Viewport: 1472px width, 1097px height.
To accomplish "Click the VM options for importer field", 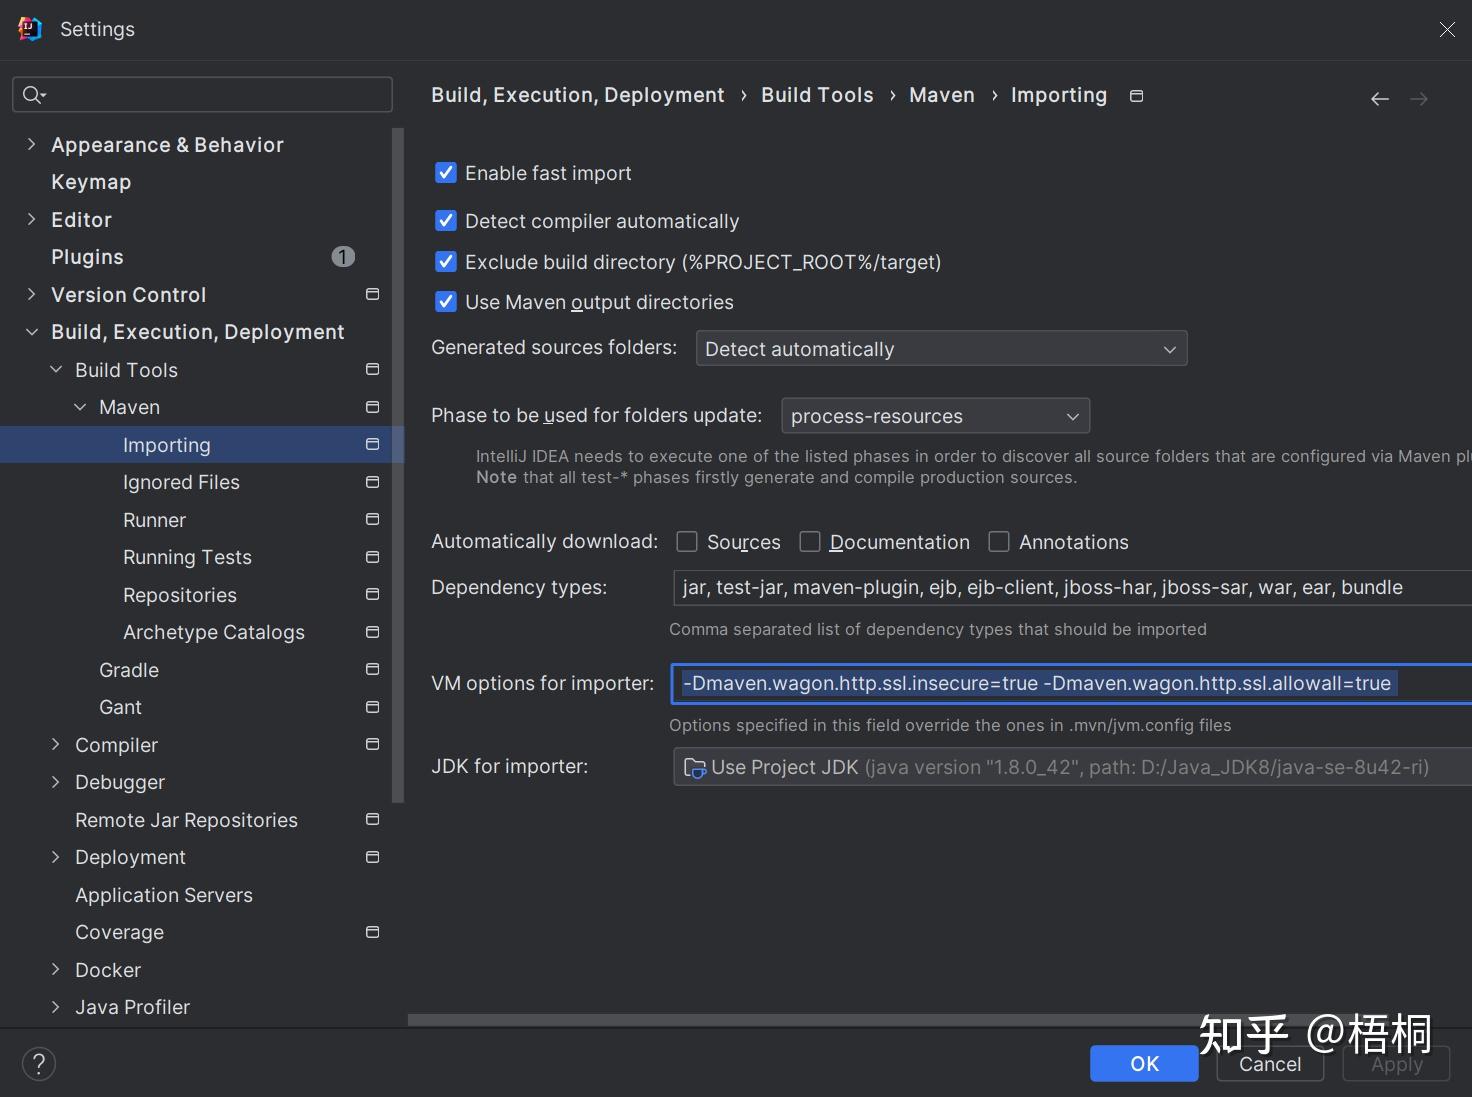I will tap(1070, 684).
